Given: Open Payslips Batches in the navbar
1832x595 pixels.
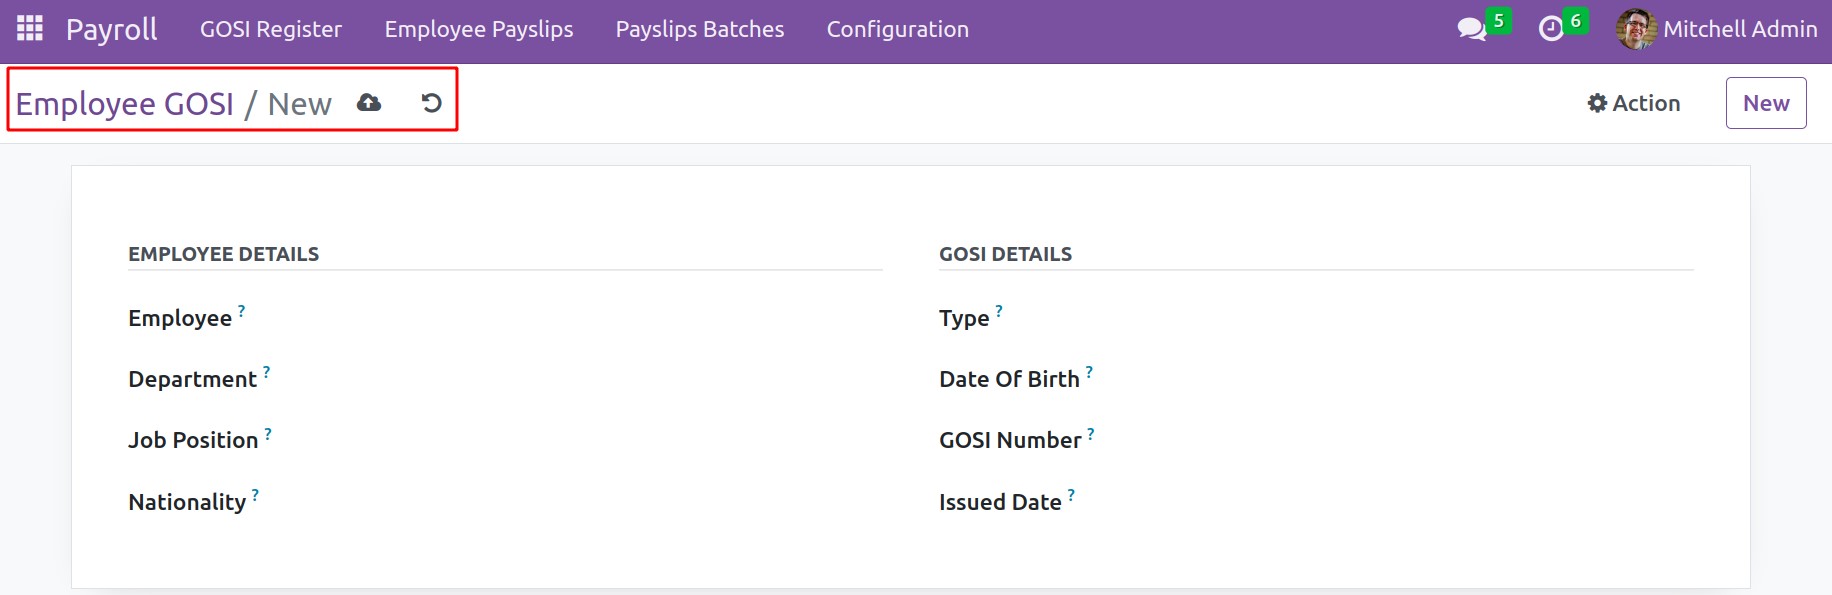Looking at the screenshot, I should pyautogui.click(x=699, y=29).
